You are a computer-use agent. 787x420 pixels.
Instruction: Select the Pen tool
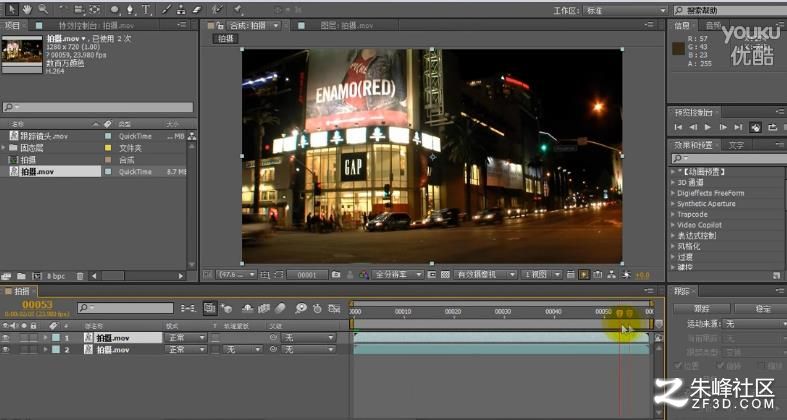tap(130, 10)
